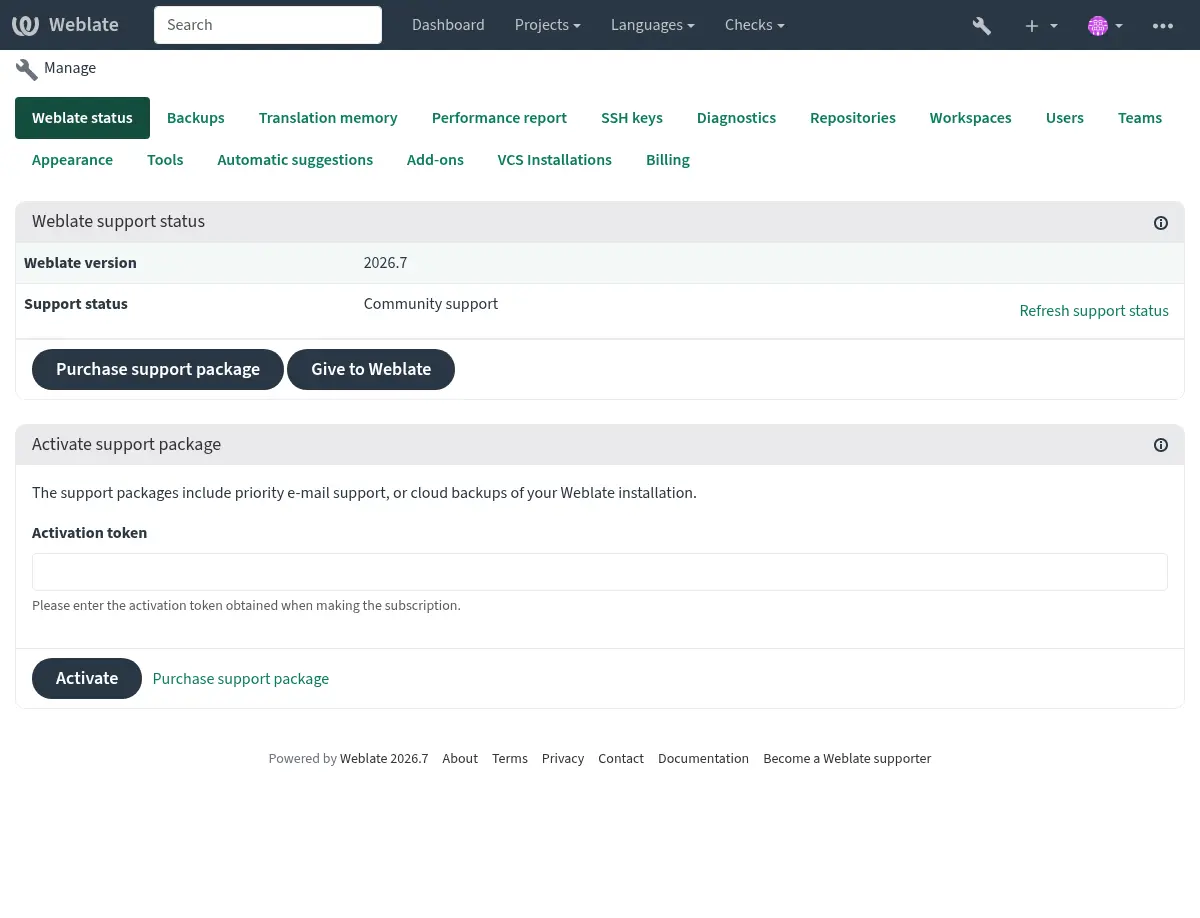This screenshot has width=1200, height=918.
Task: Click the dark Purchase support package button
Action: coord(158,369)
